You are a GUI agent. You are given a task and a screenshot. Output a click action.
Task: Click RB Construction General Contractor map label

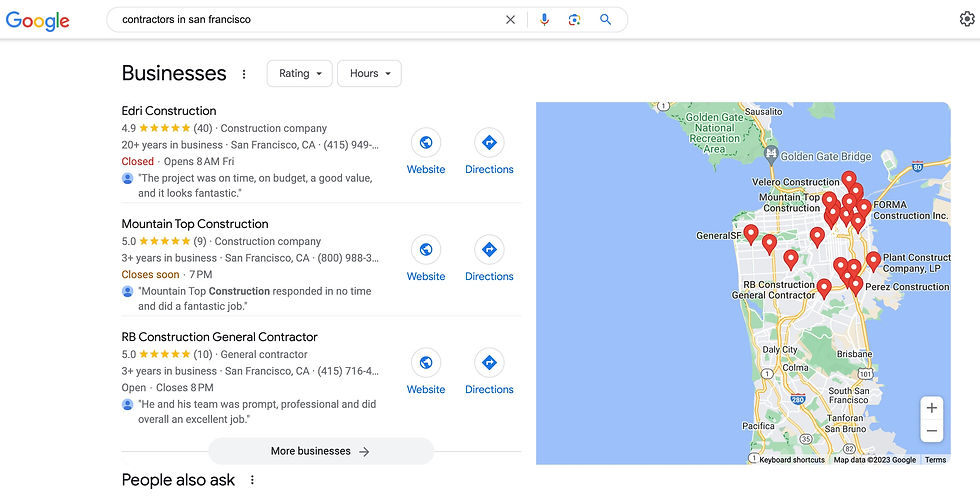coord(774,289)
